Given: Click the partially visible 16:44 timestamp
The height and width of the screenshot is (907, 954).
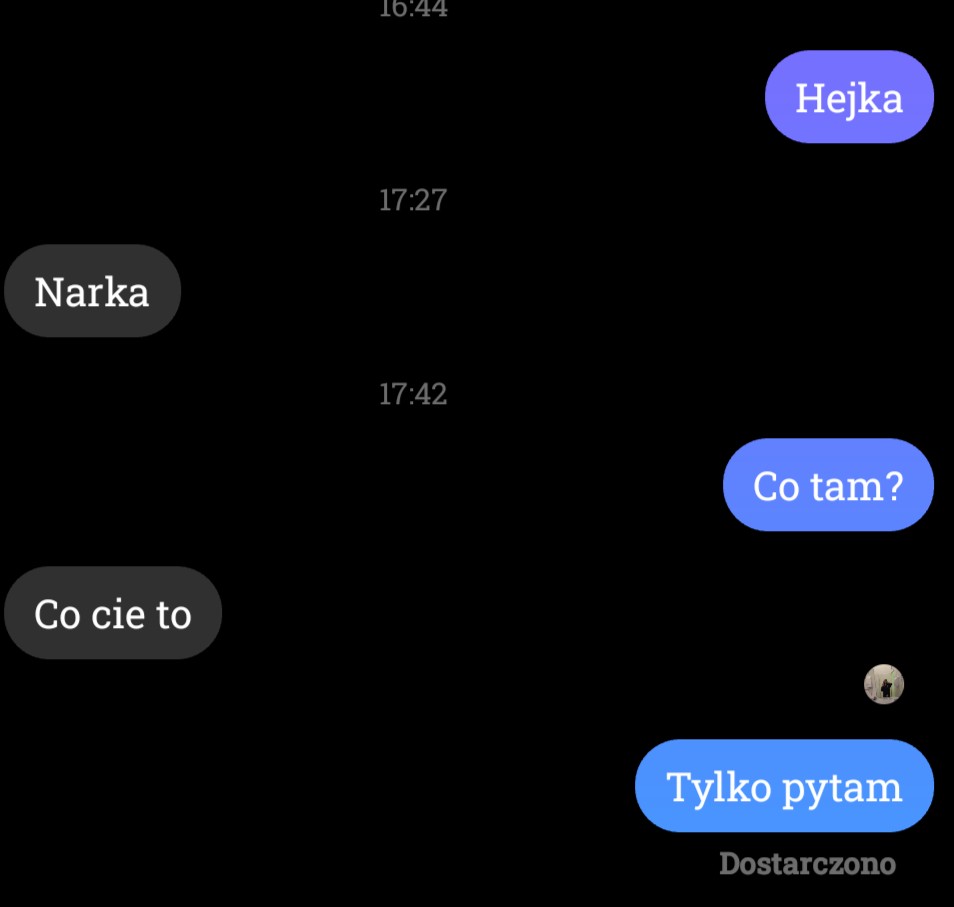Looking at the screenshot, I should pyautogui.click(x=413, y=9).
